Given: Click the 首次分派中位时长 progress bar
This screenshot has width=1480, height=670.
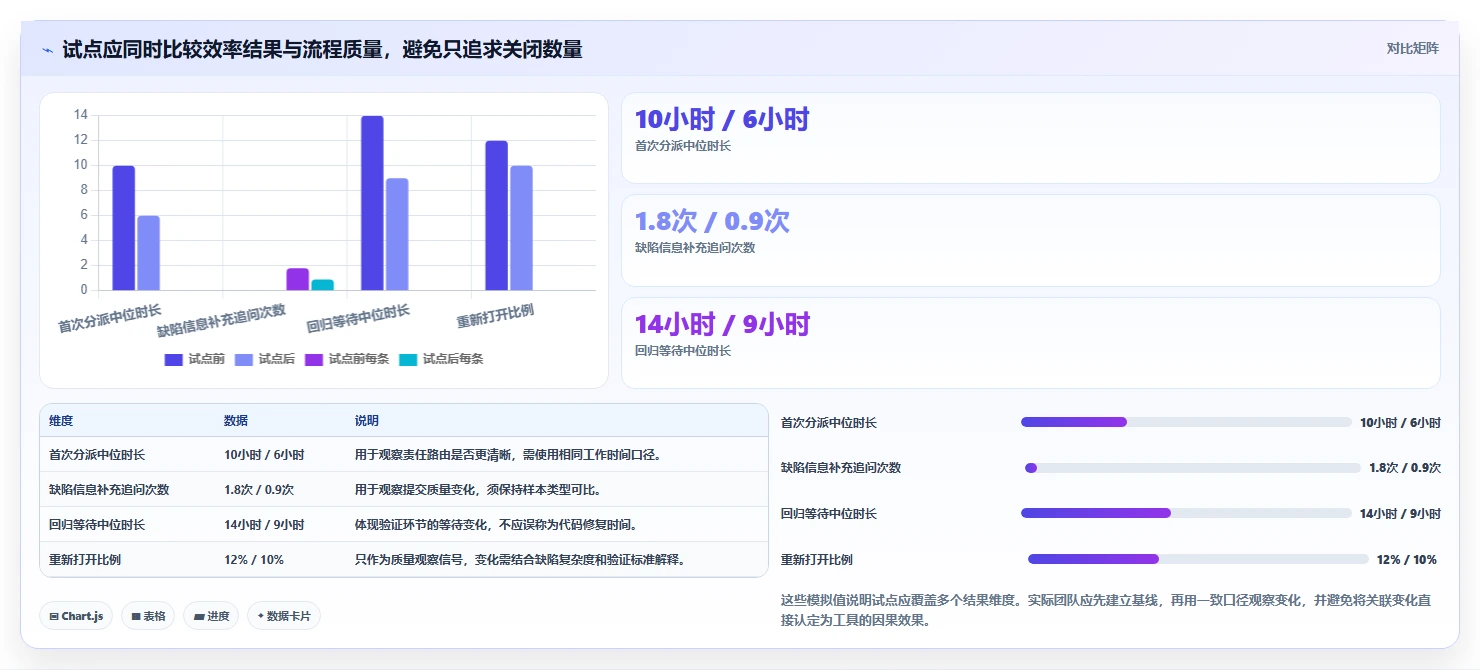Looking at the screenshot, I should click(x=1186, y=422).
